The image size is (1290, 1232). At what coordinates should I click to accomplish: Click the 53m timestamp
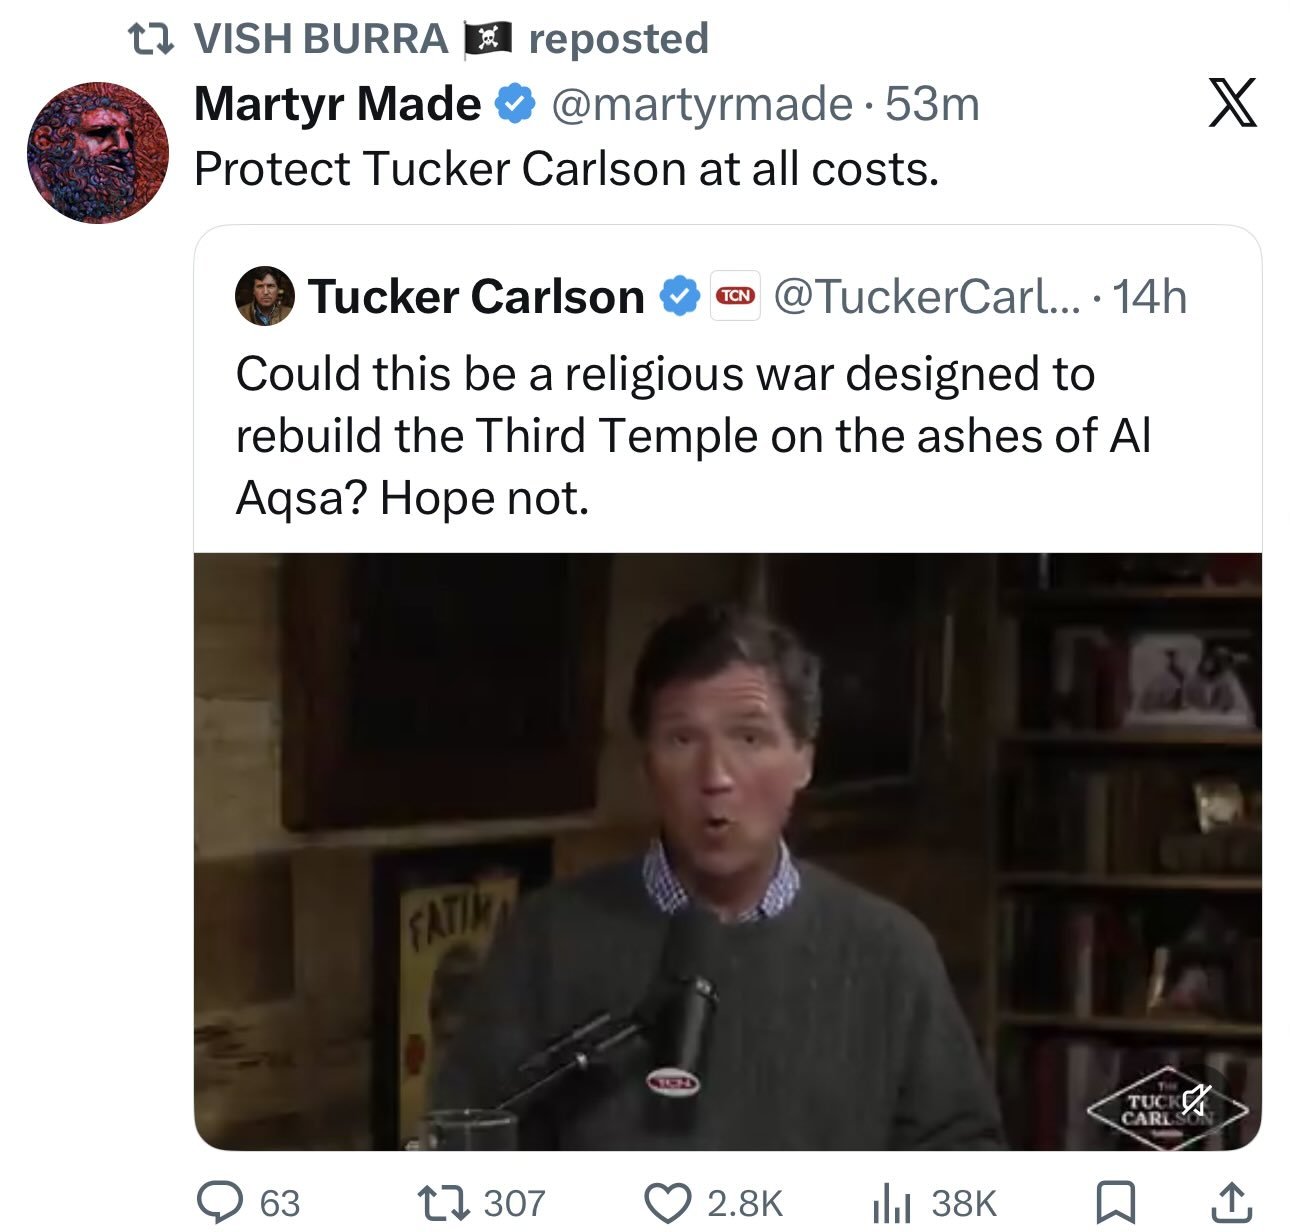click(x=932, y=104)
